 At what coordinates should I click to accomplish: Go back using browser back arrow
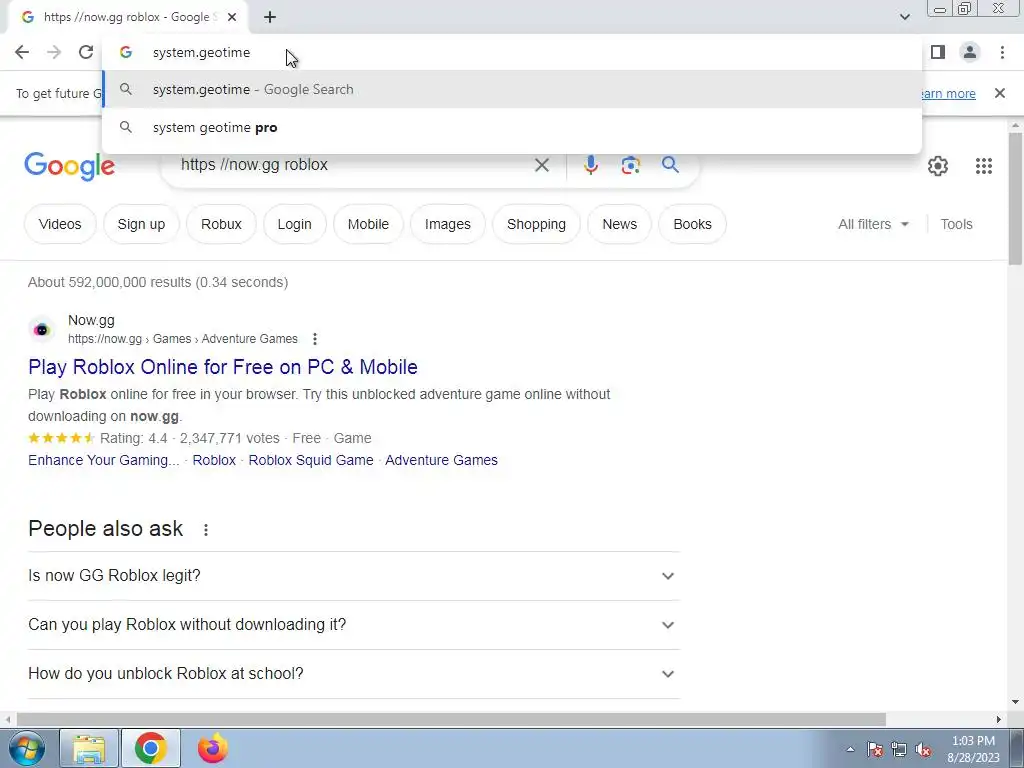point(22,52)
